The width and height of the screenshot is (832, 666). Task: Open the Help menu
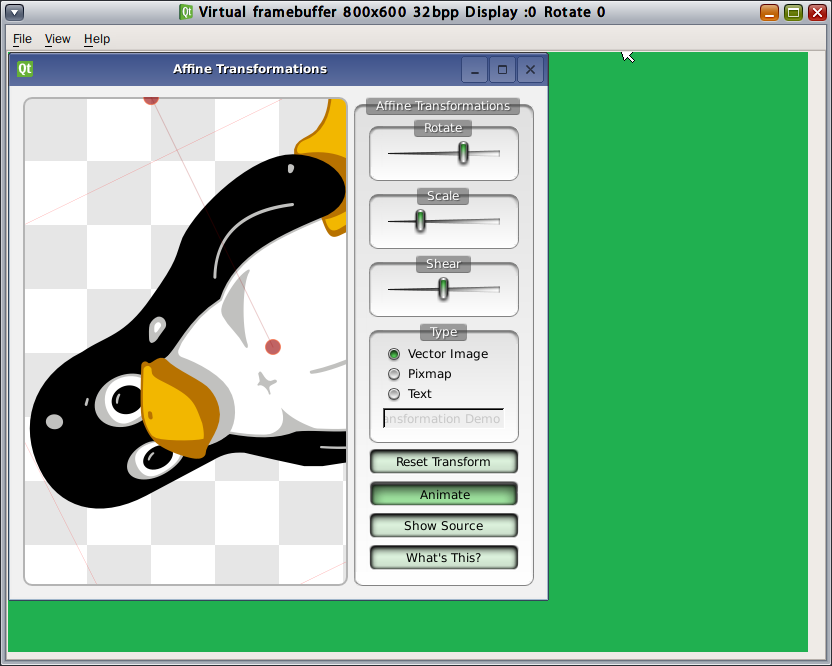click(97, 39)
